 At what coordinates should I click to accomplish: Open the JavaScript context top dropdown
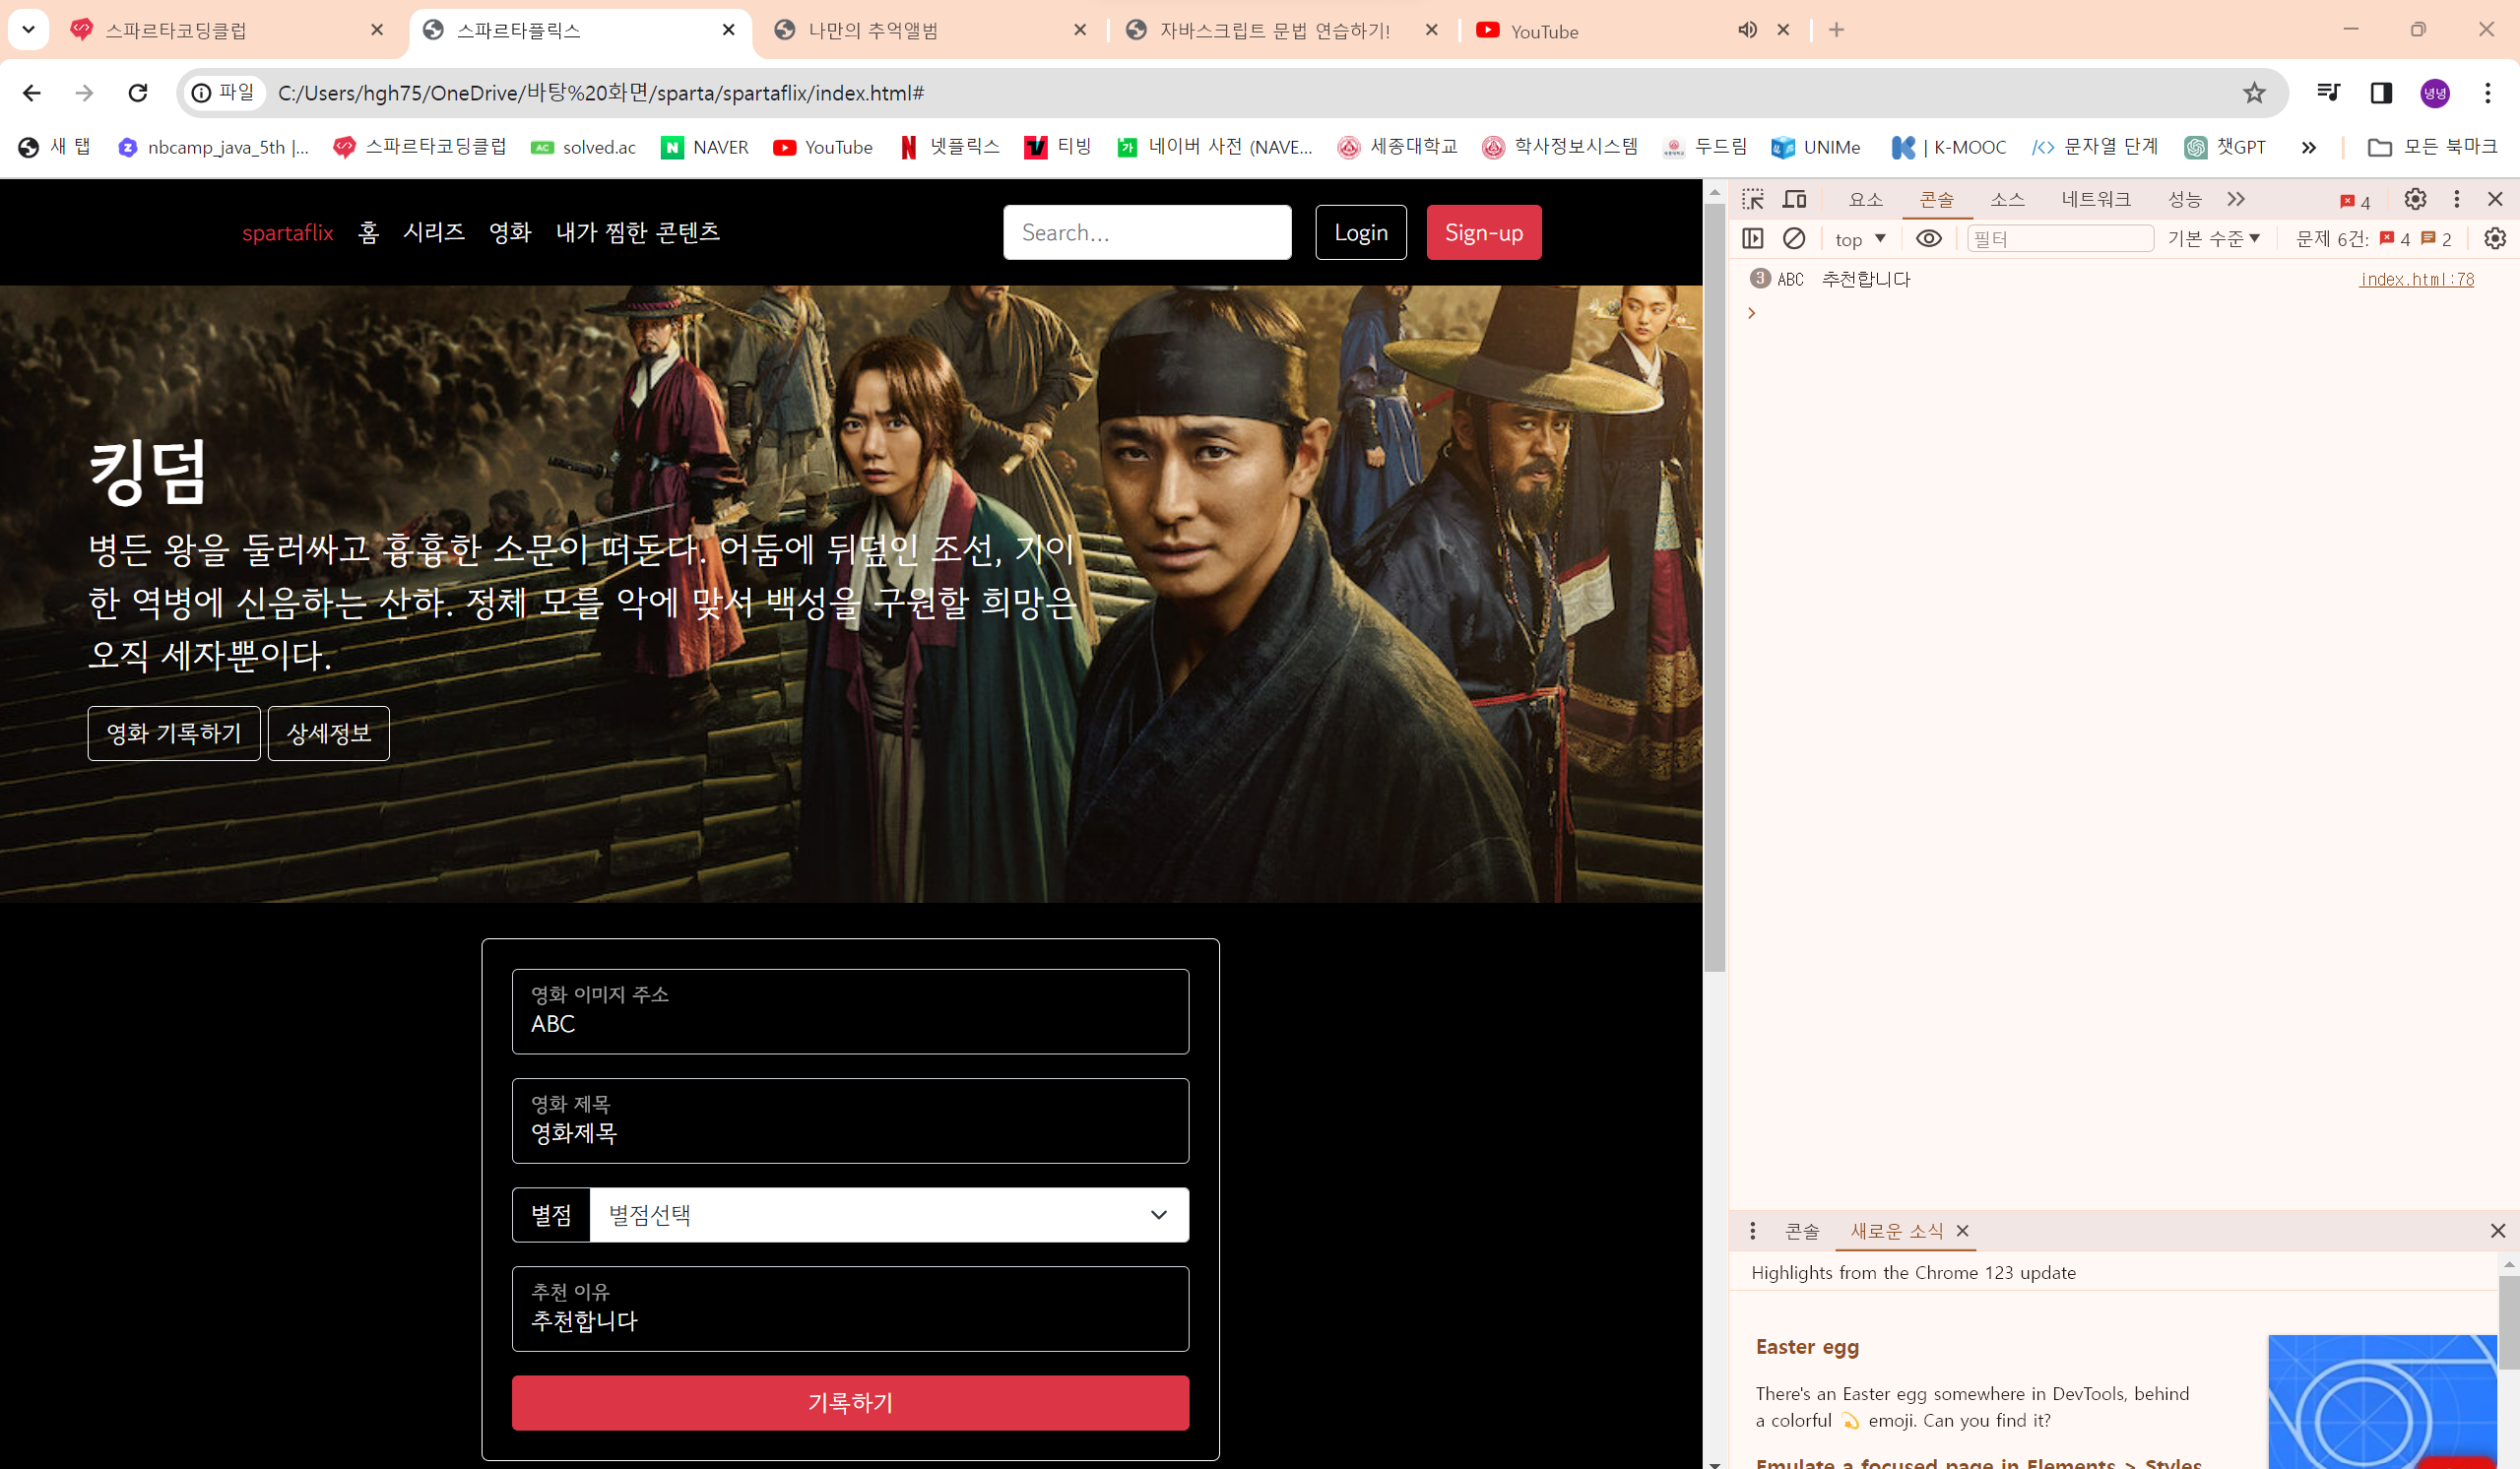click(x=1860, y=239)
